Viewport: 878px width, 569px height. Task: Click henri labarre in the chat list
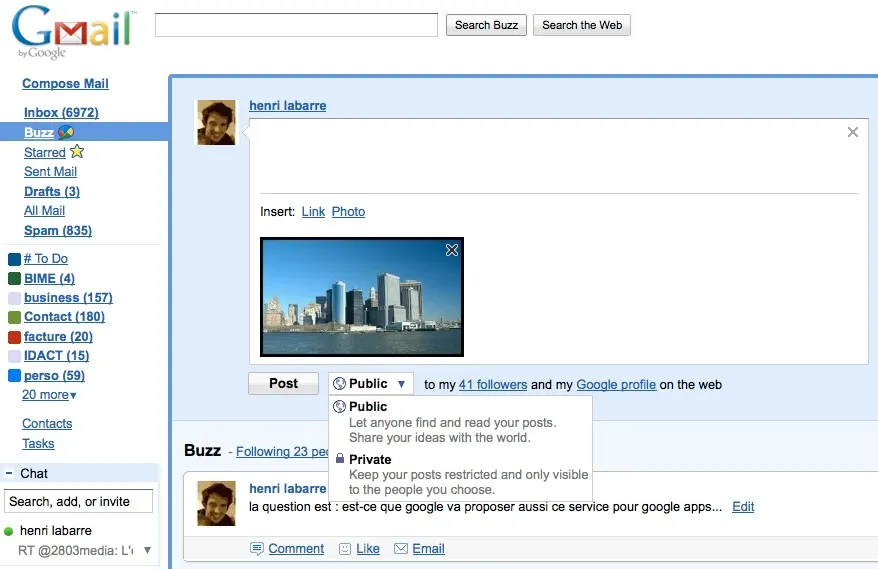click(x=56, y=530)
